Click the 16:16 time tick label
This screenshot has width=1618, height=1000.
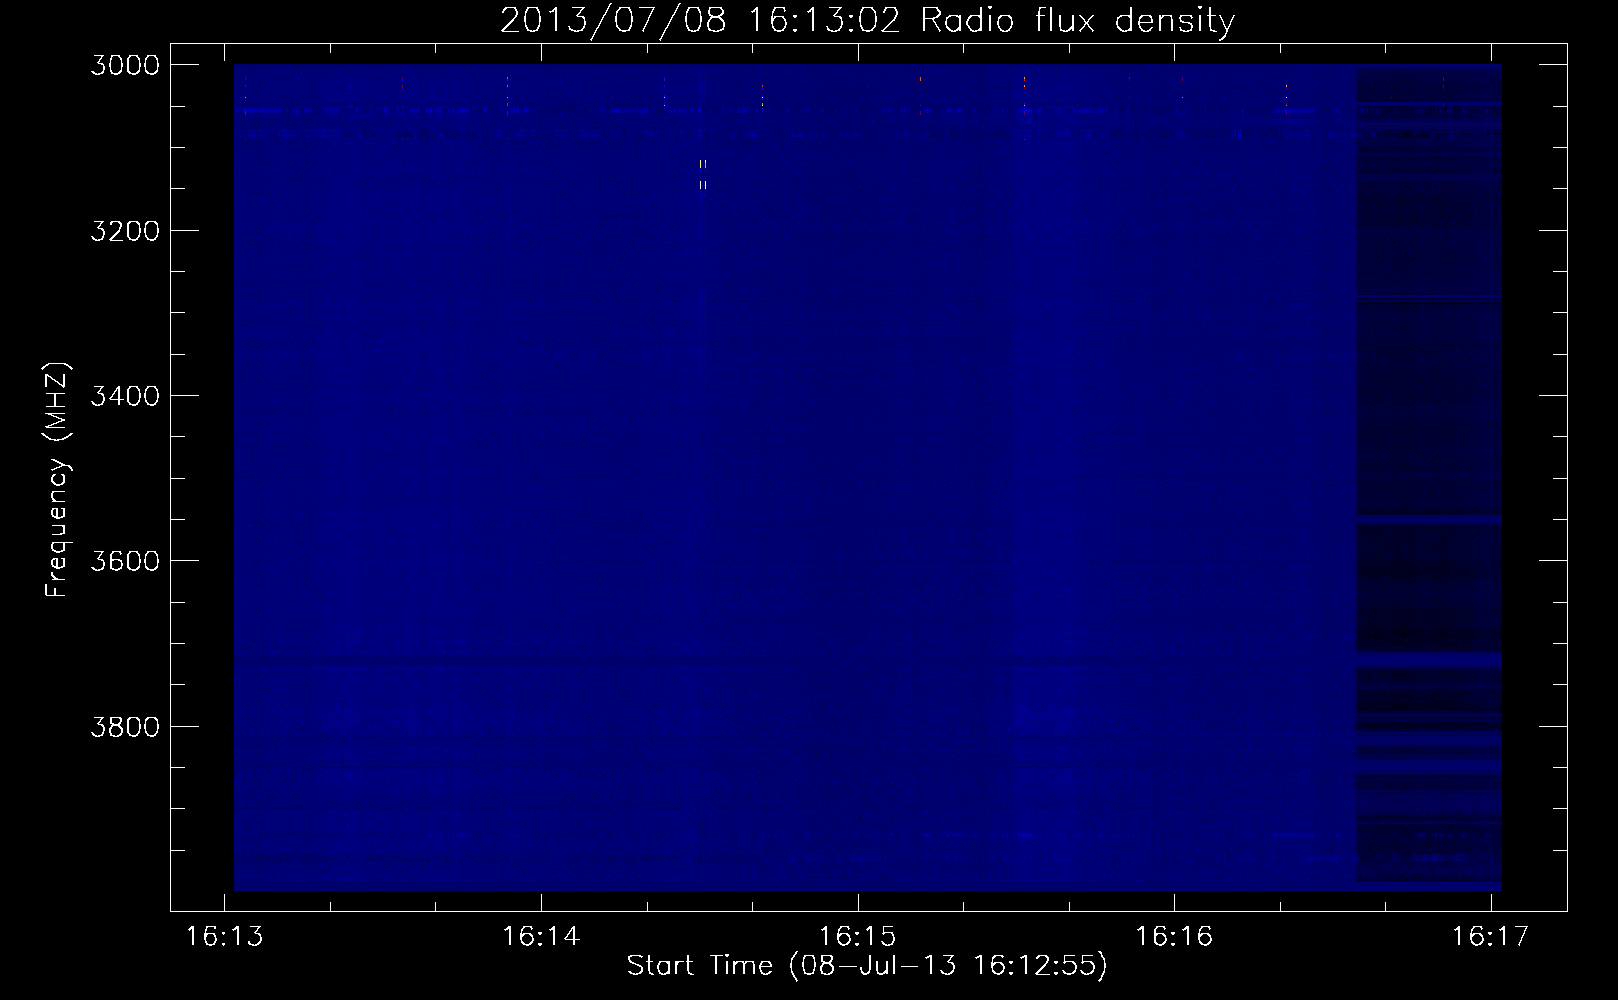1174,936
